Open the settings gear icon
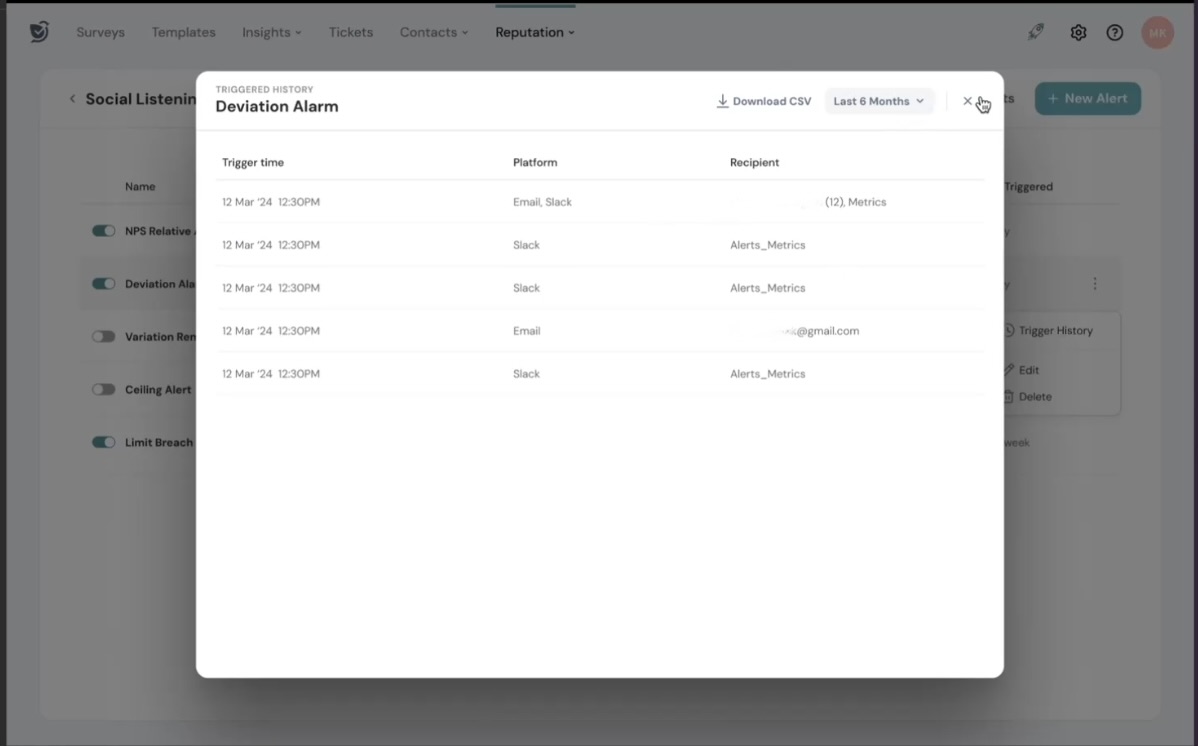 click(1078, 32)
